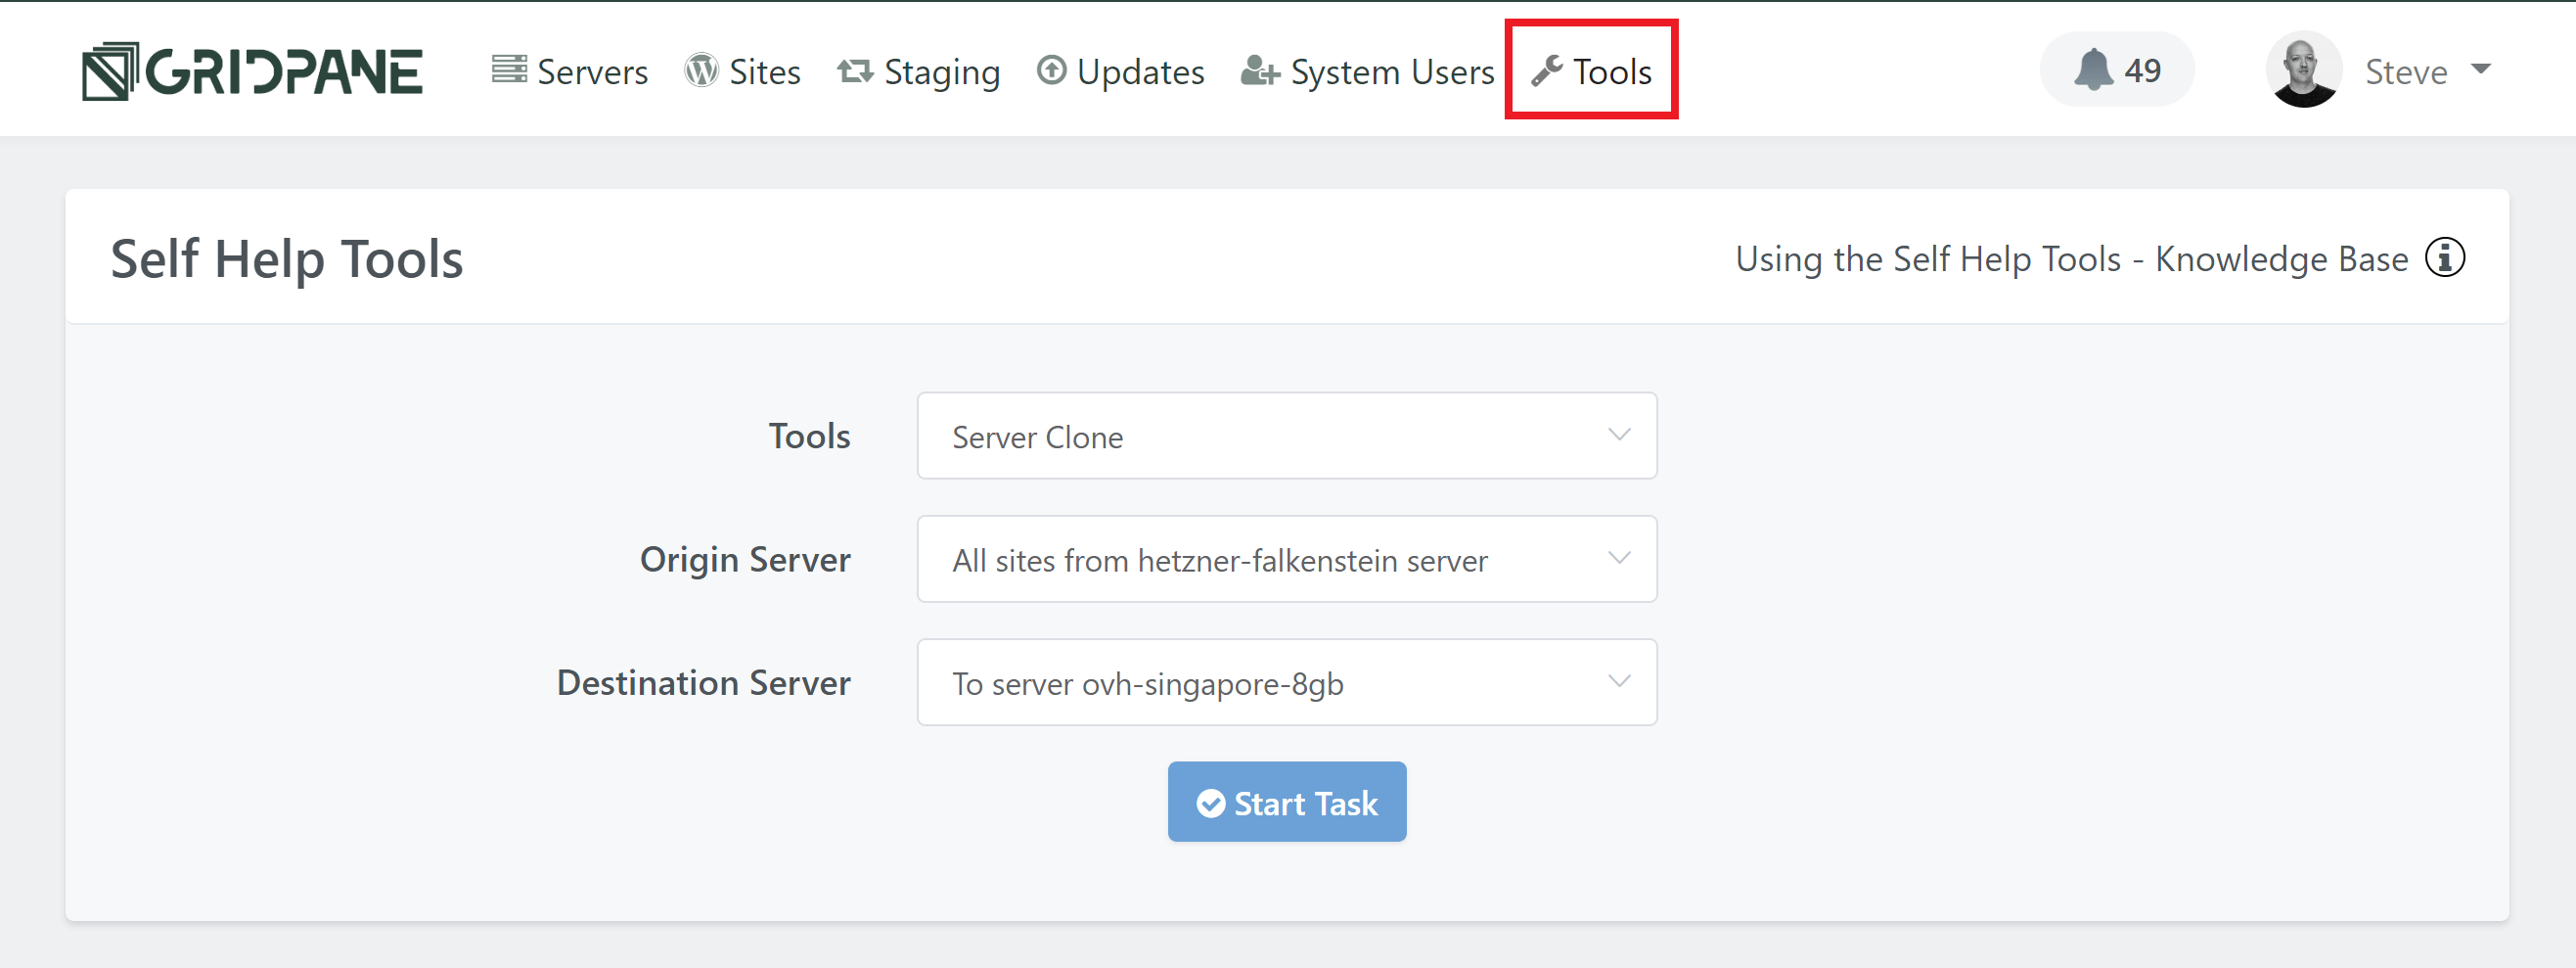The width and height of the screenshot is (2576, 968).
Task: Open the Origin Server dropdown
Action: 1286,559
